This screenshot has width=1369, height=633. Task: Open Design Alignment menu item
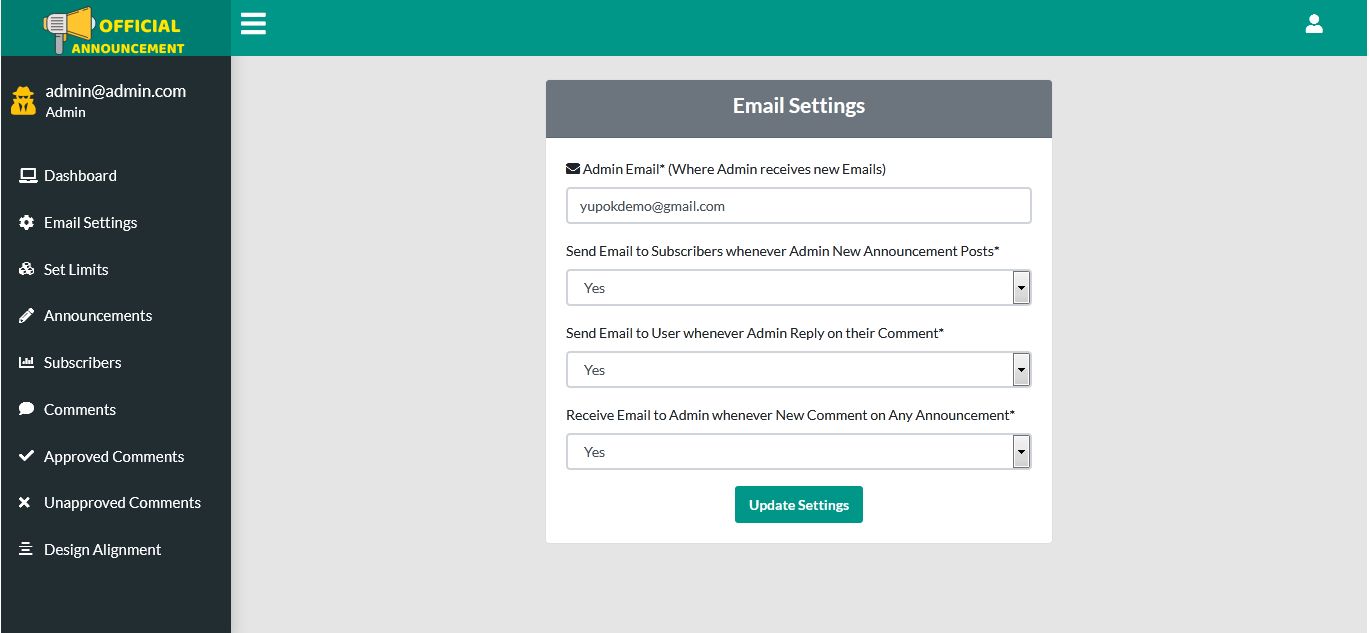click(x=102, y=550)
